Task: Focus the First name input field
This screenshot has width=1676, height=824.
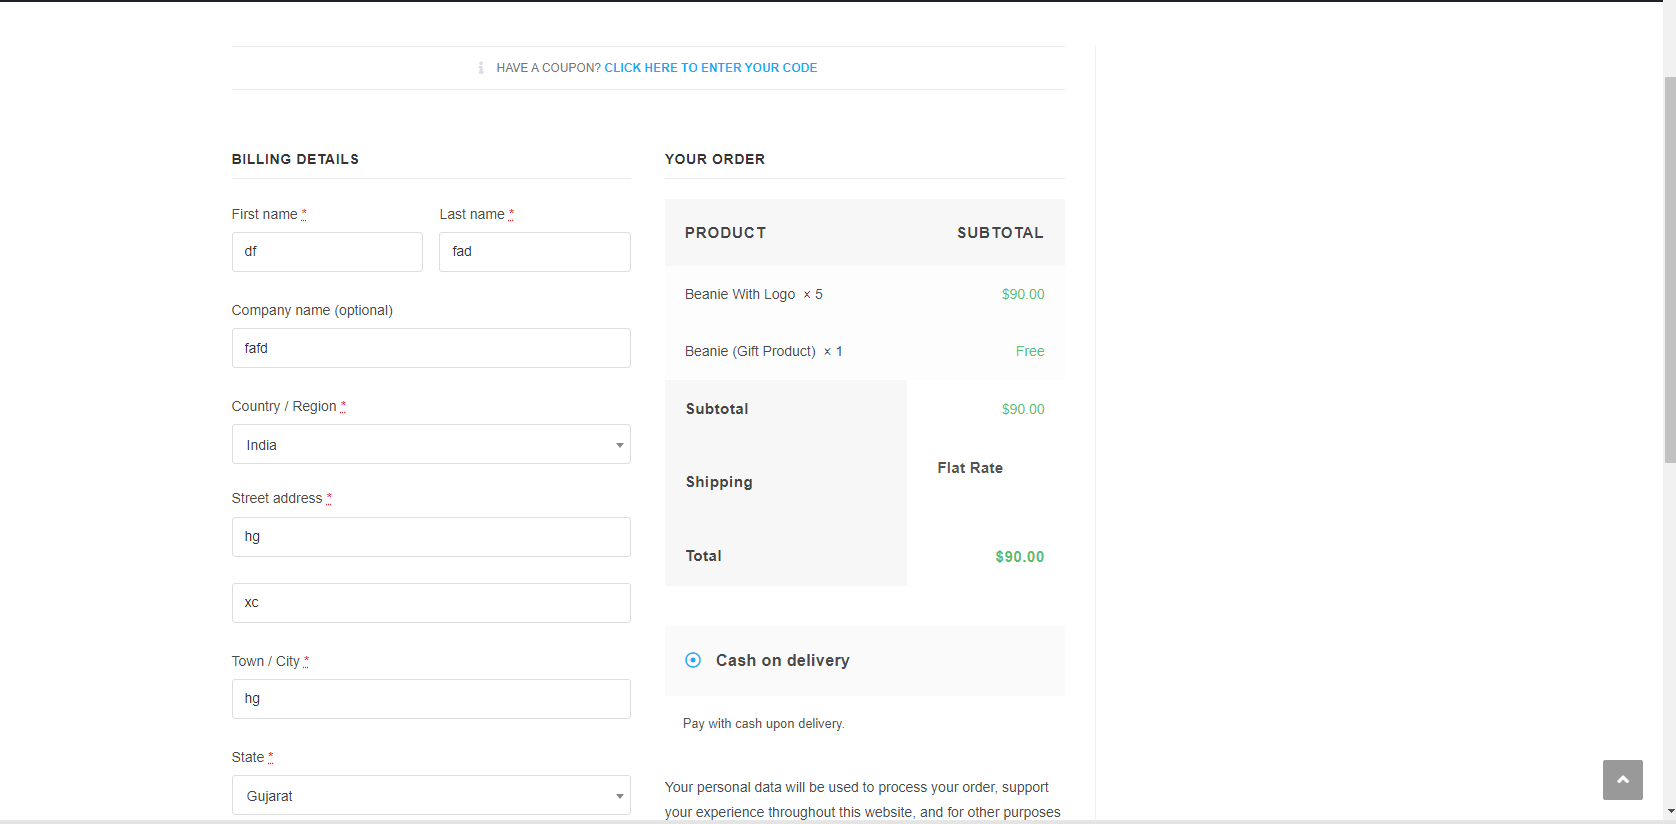Action: pos(327,252)
